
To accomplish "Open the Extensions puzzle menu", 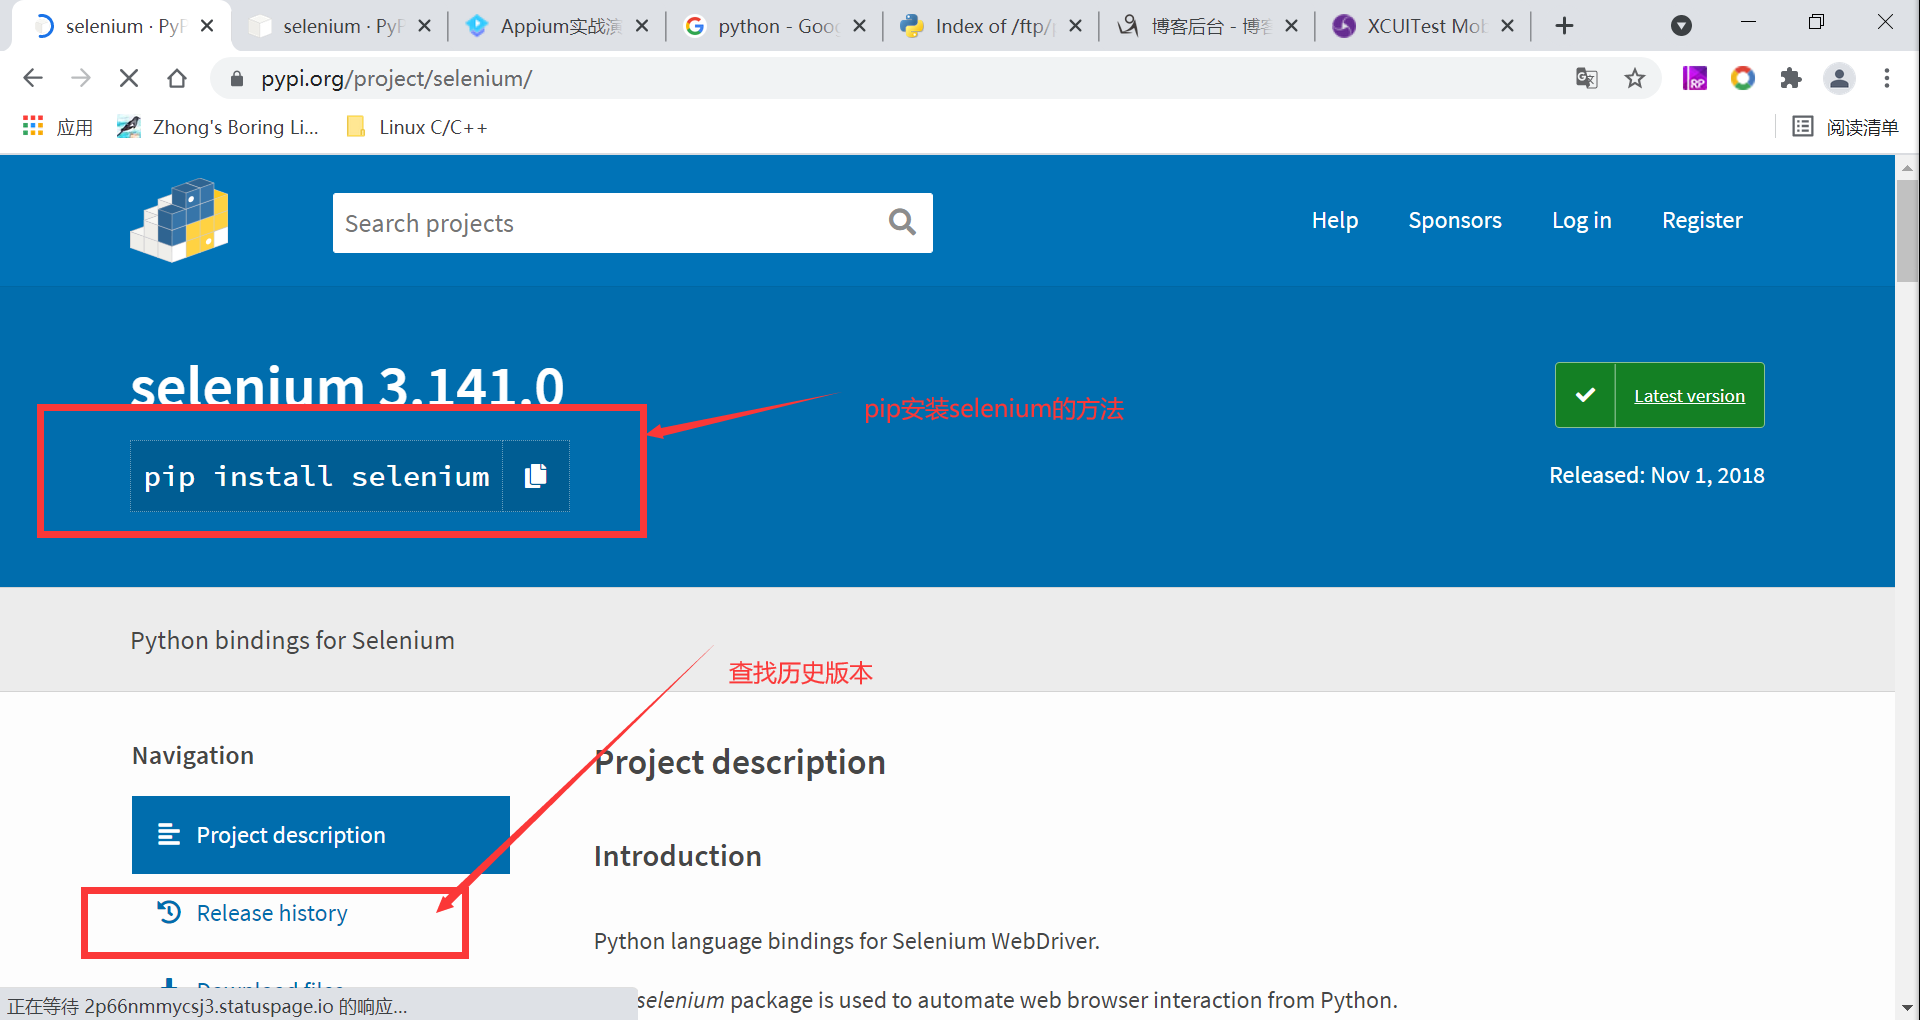I will (1791, 78).
